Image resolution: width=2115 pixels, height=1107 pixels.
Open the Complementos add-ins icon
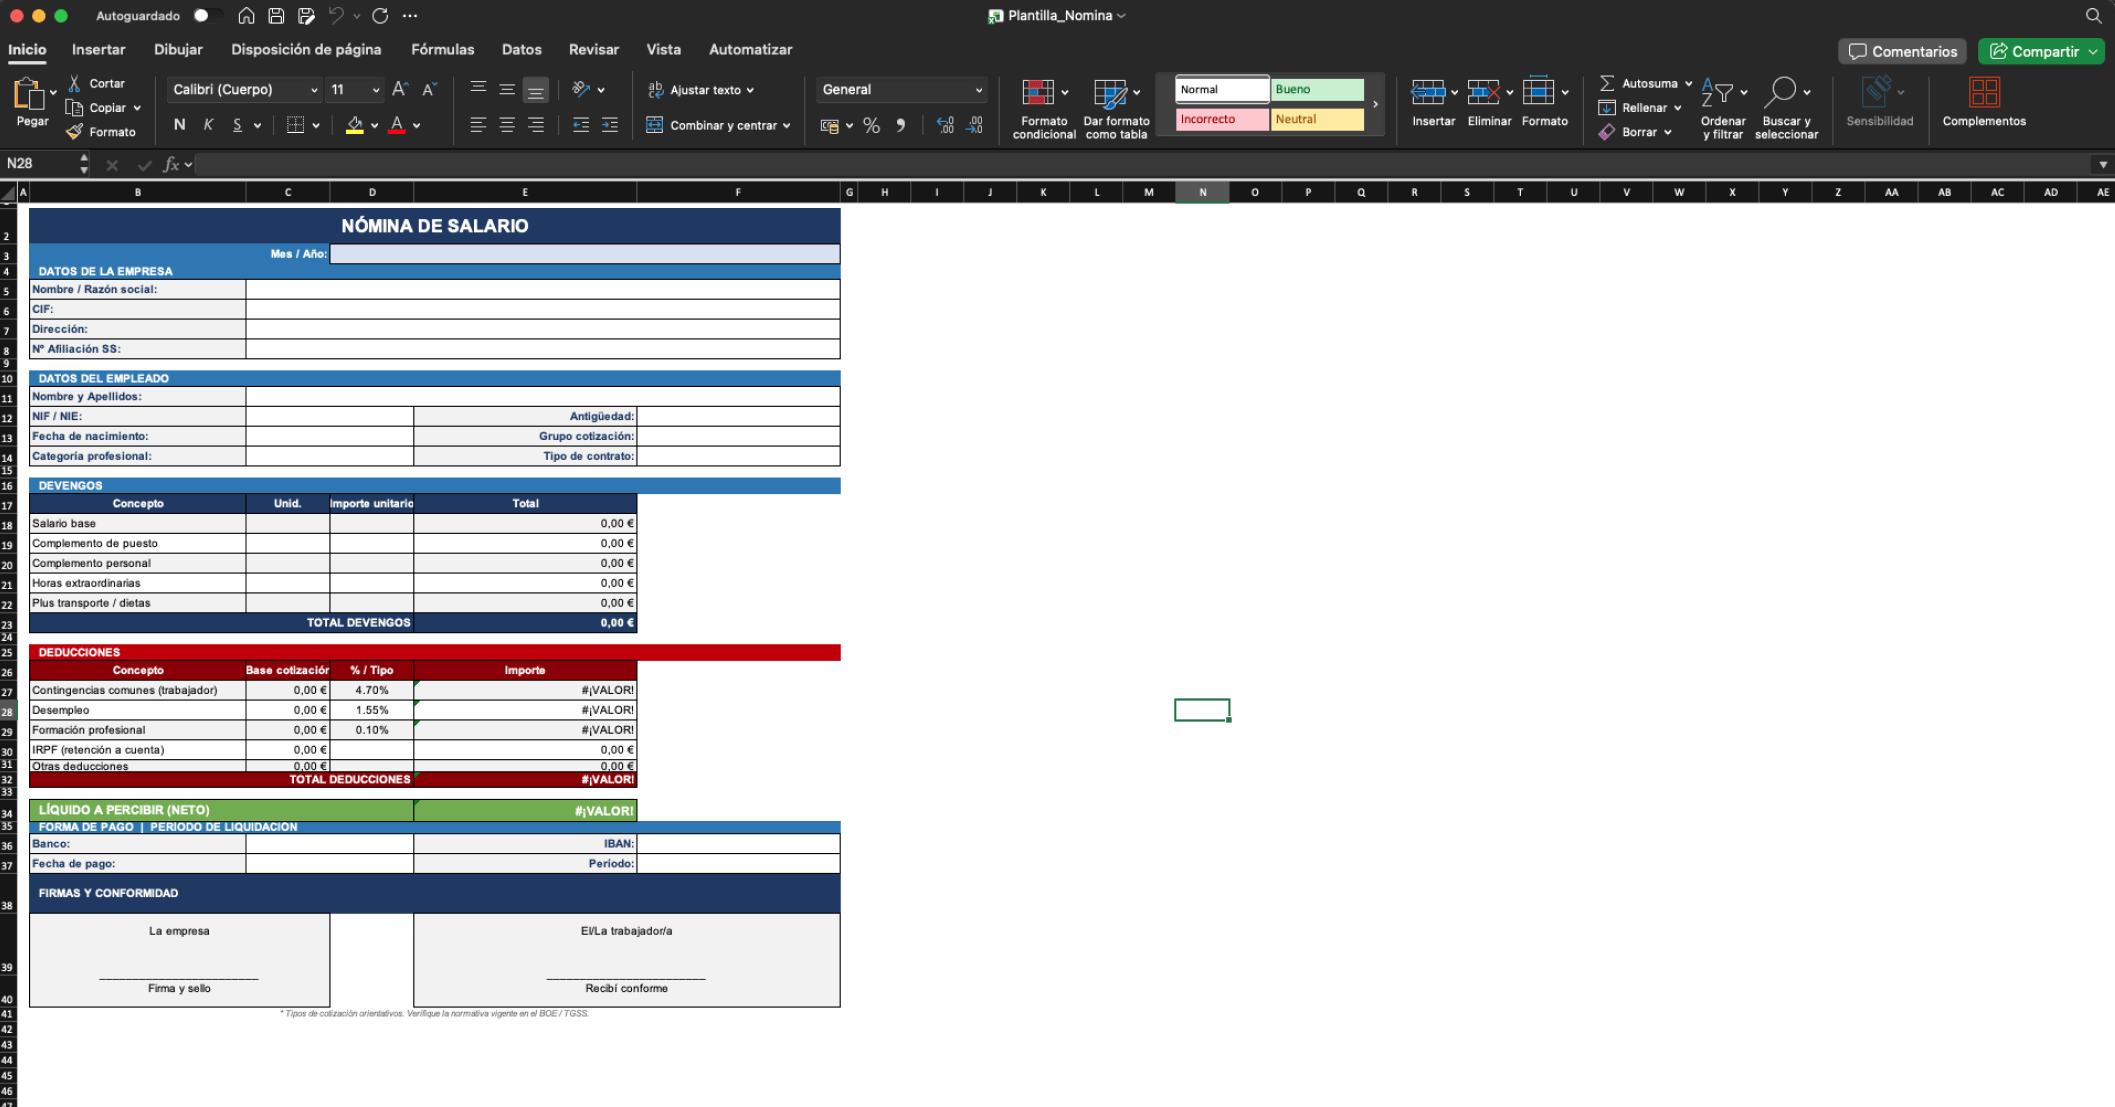pyautogui.click(x=1983, y=93)
